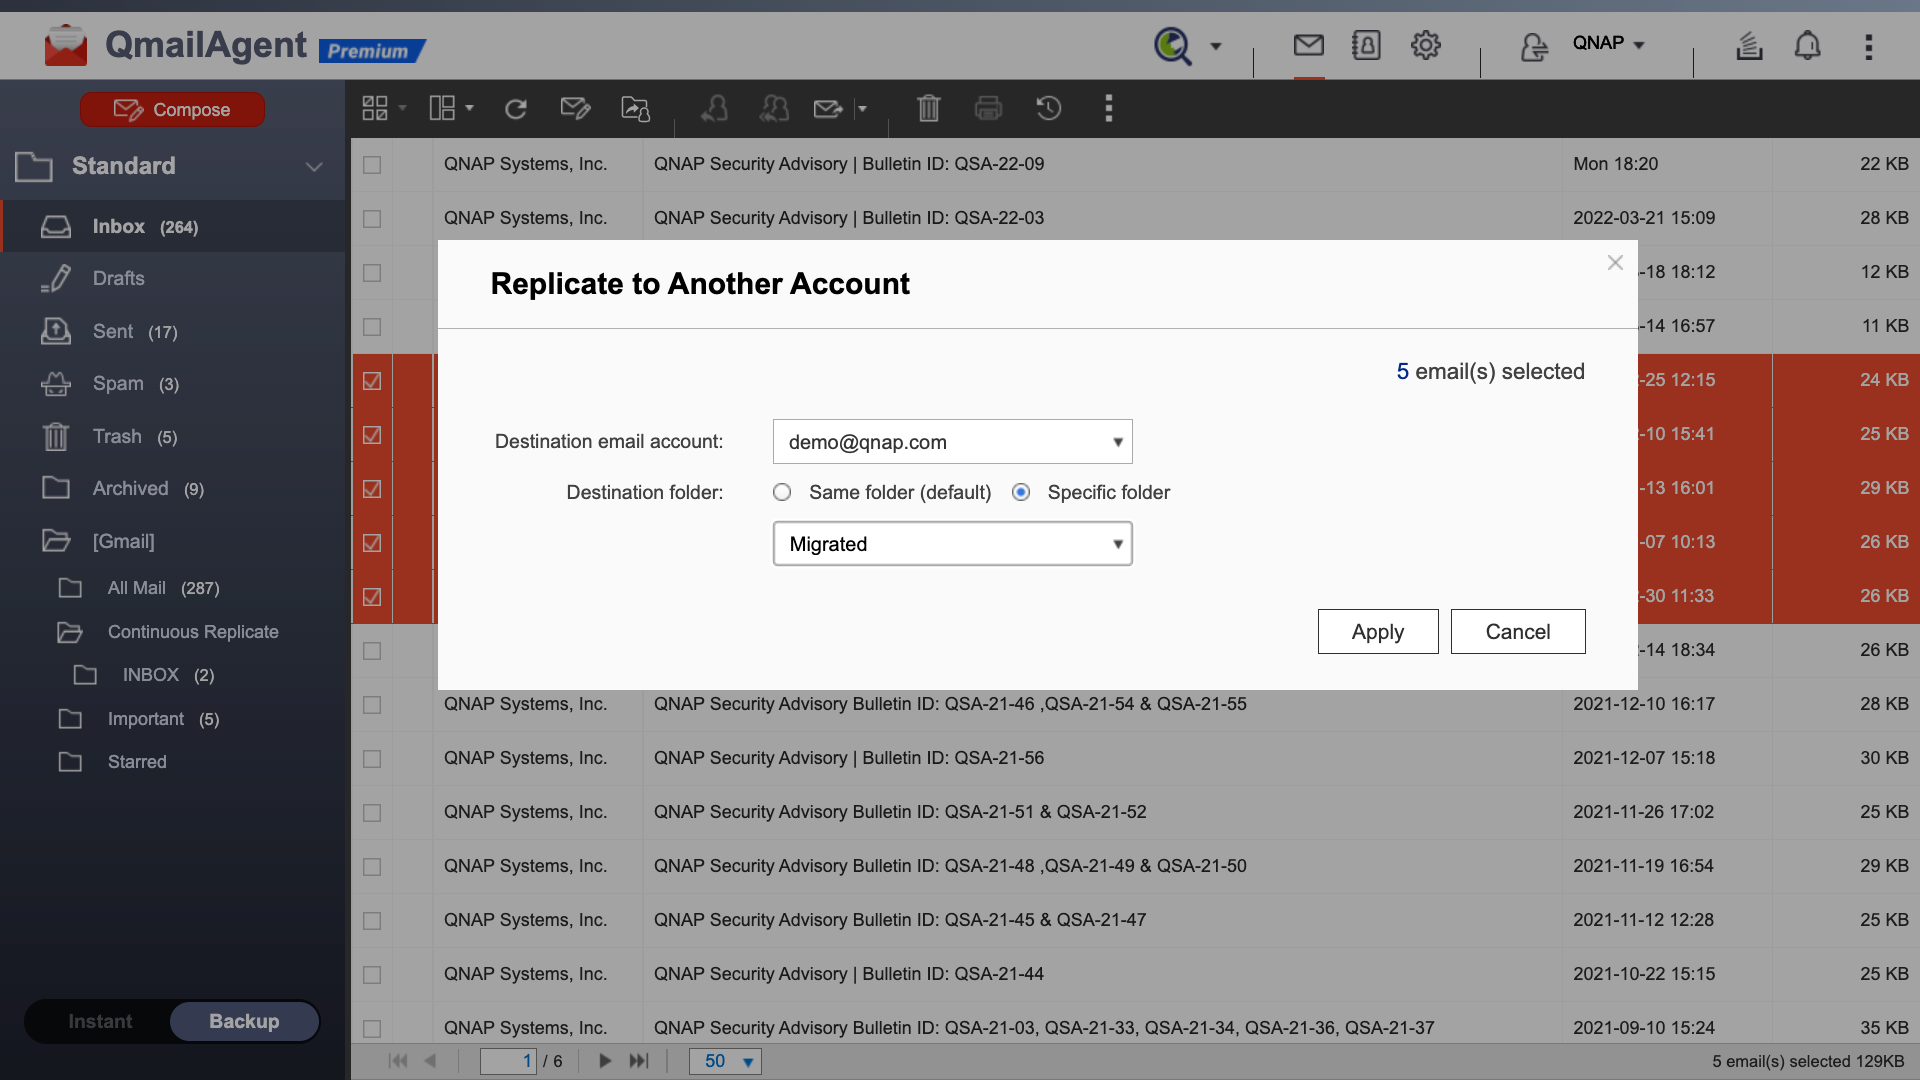Screen dimensions: 1920x1080
Task: Open the address book icon
Action: (x=1366, y=45)
